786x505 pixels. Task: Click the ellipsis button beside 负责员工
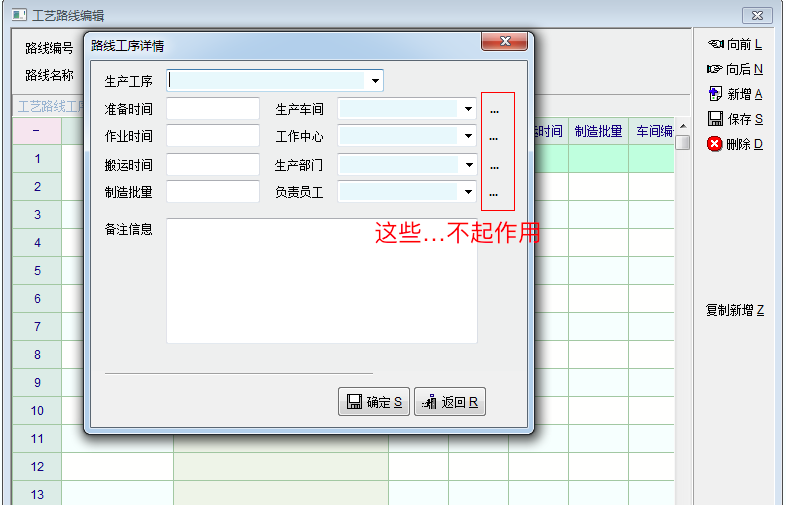click(494, 192)
